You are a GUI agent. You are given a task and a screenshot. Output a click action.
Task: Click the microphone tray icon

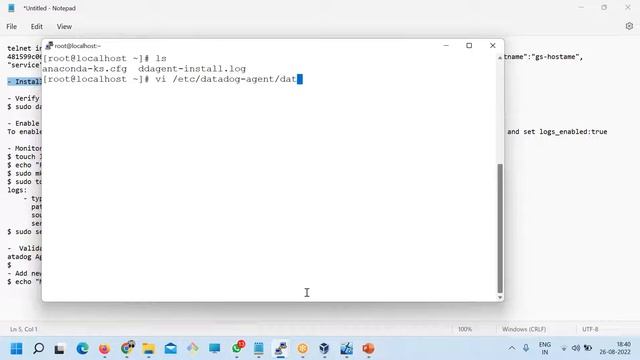[x=526, y=348]
